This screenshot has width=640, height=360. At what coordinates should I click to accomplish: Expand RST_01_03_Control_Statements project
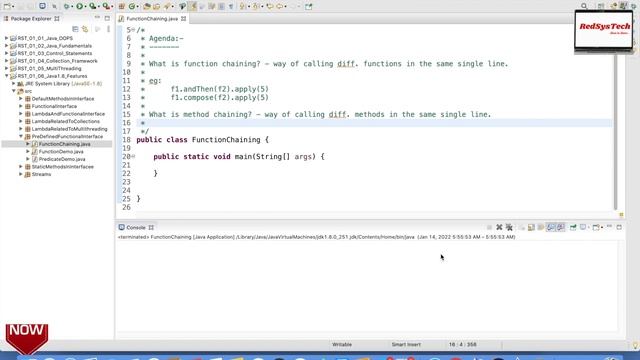(6, 53)
